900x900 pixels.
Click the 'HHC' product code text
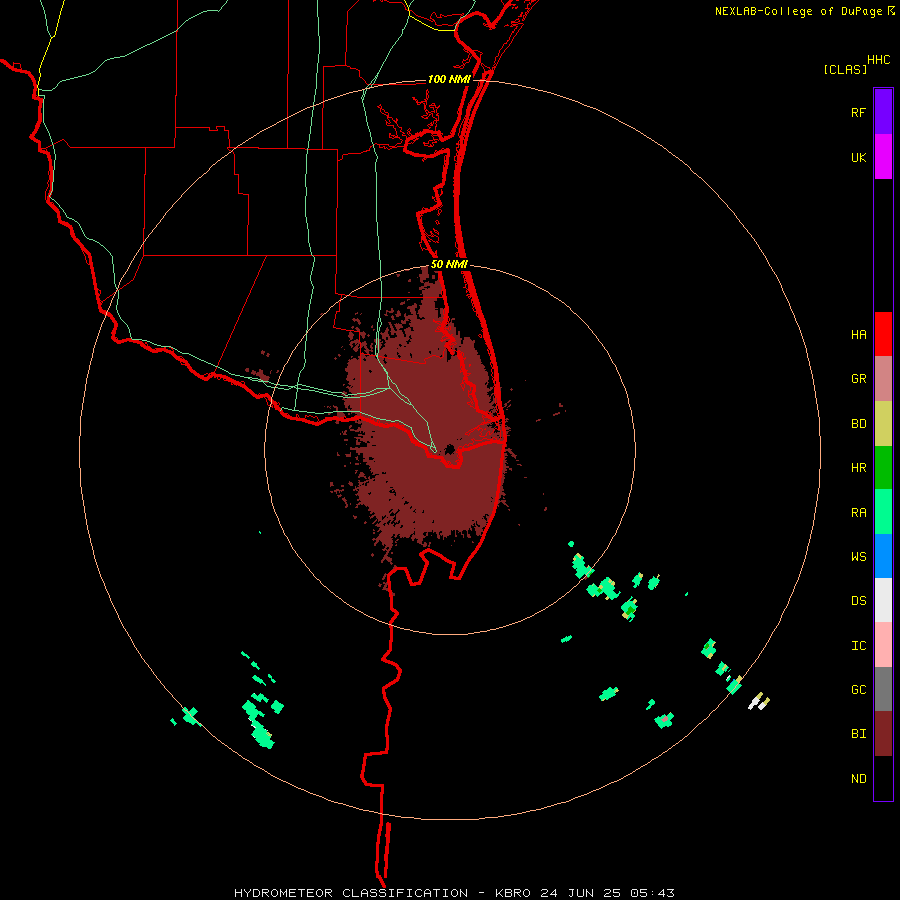click(879, 60)
